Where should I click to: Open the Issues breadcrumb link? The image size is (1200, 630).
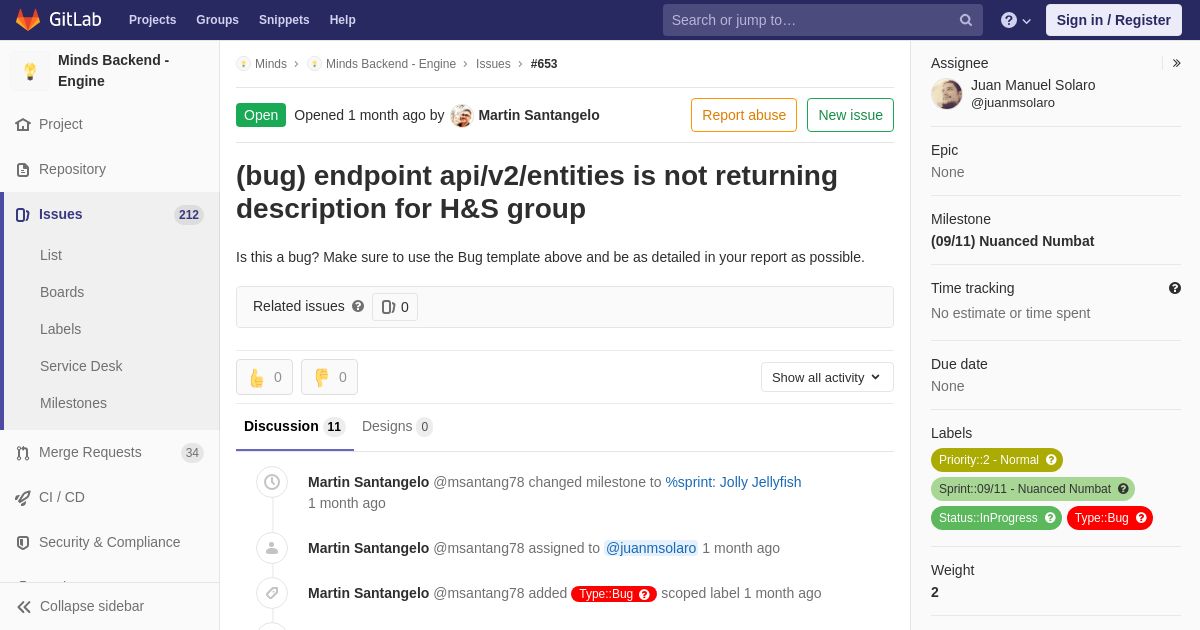point(493,64)
